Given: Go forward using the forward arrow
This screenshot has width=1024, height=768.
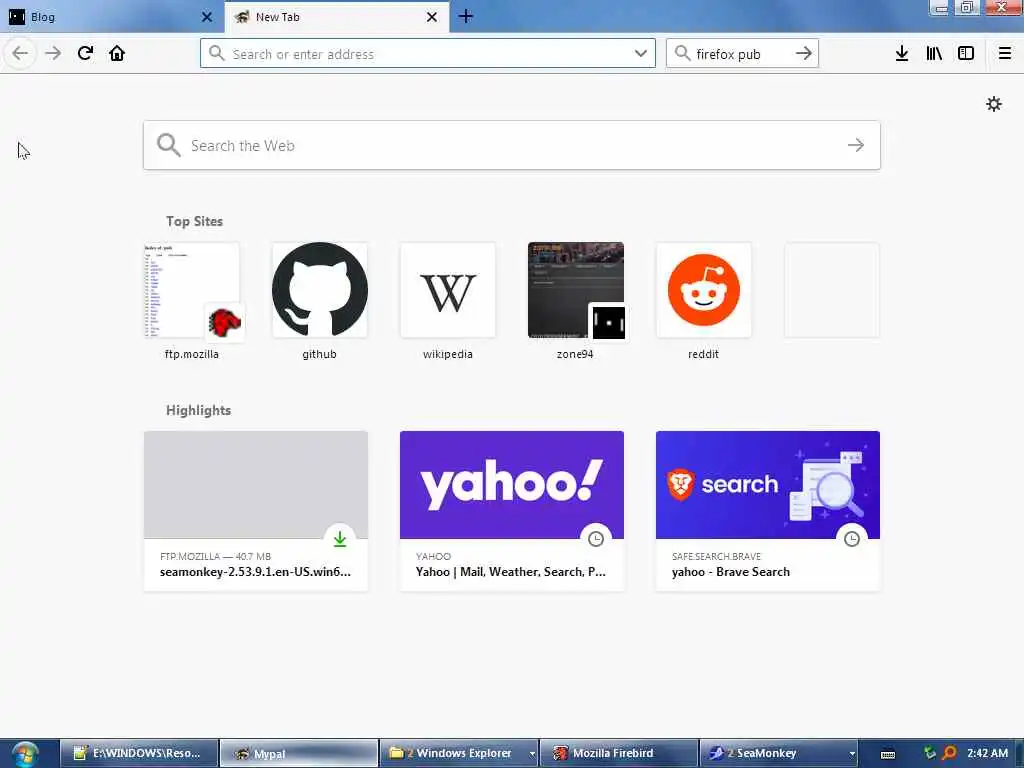Looking at the screenshot, I should [x=53, y=54].
